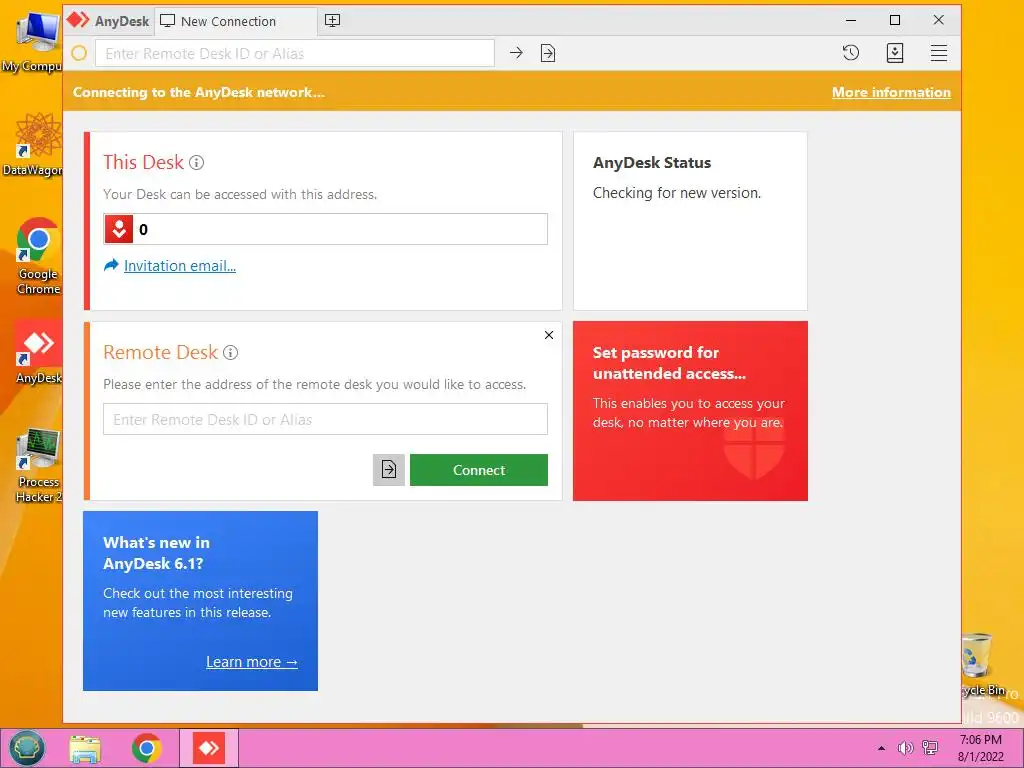The image size is (1024, 768).
Task: Open the Process Hacker 2 desktop shortcut
Action: (x=39, y=466)
